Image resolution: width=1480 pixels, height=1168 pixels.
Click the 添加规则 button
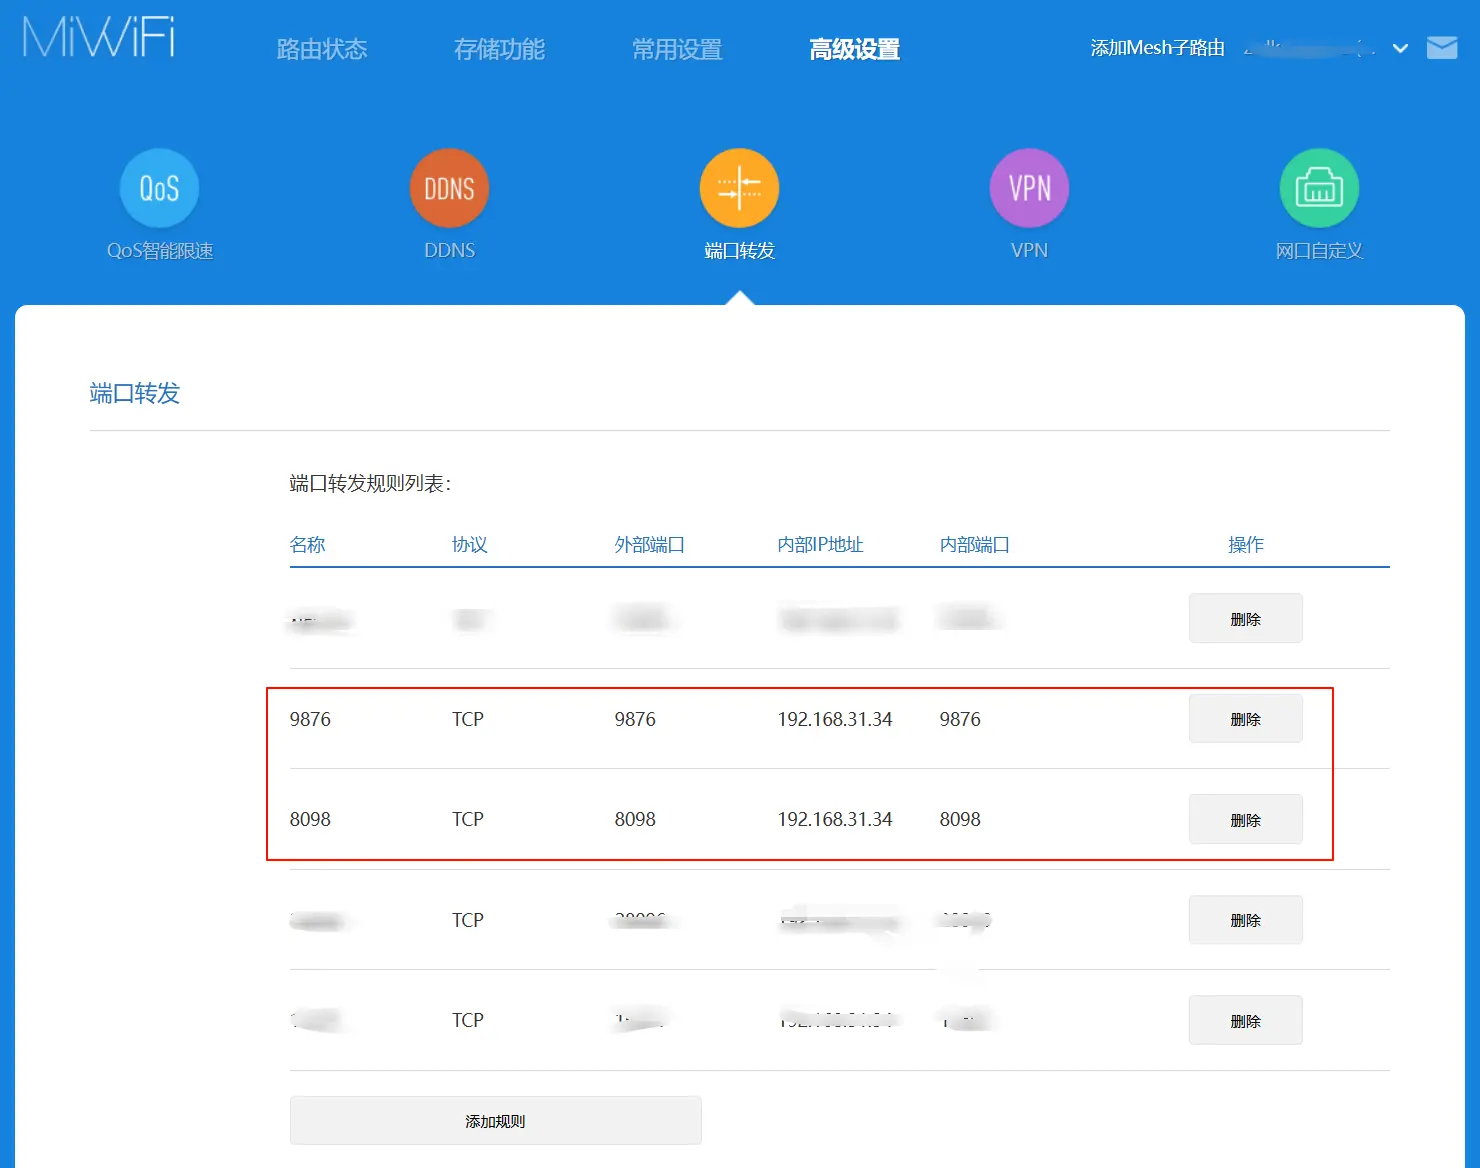coord(495,1121)
